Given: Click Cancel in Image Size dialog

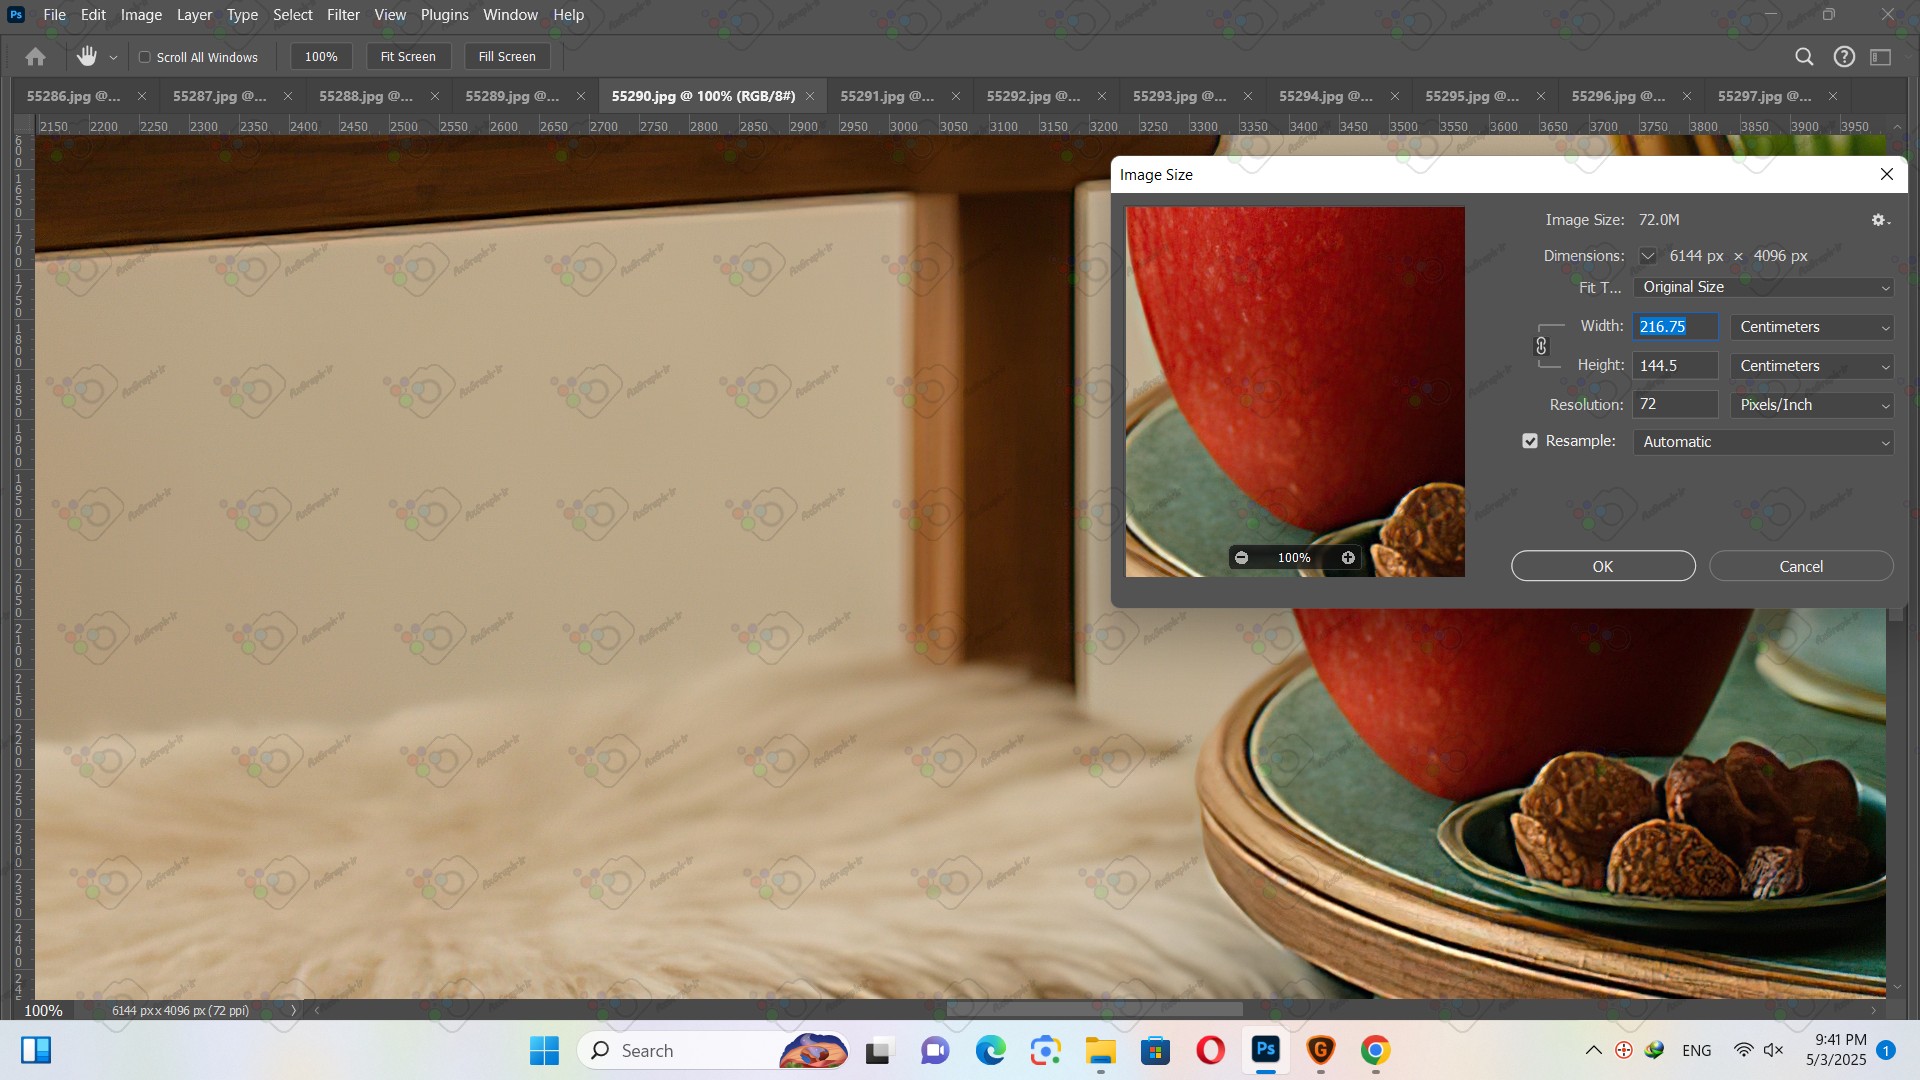Looking at the screenshot, I should pyautogui.click(x=1801, y=566).
